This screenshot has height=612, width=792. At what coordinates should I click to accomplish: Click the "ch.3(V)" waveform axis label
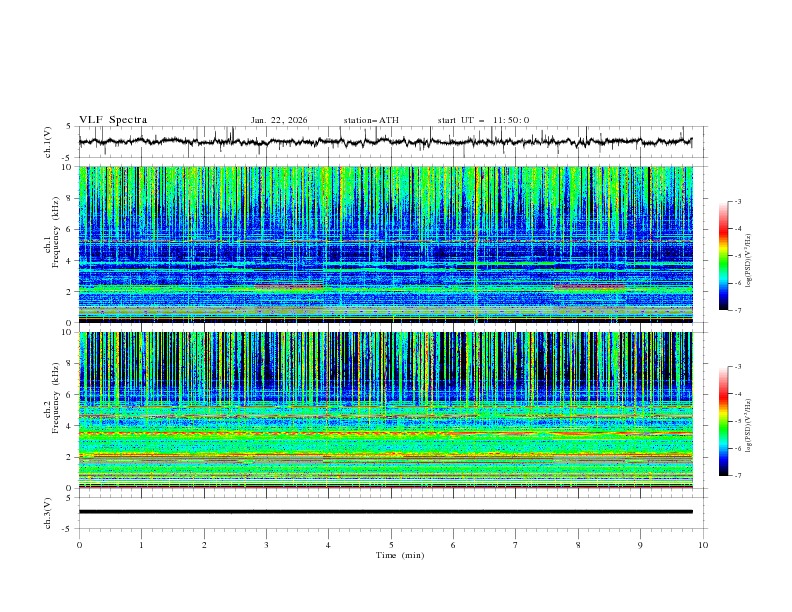(x=49, y=512)
